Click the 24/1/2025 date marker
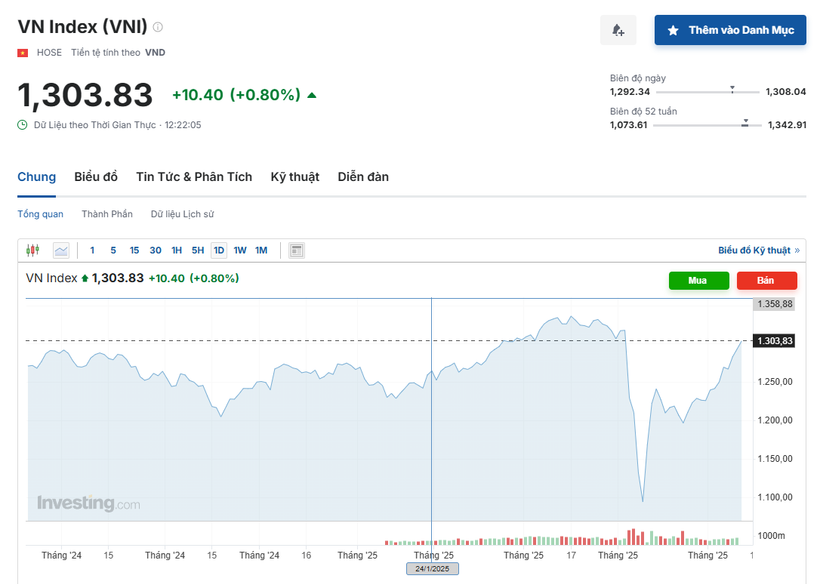 432,568
